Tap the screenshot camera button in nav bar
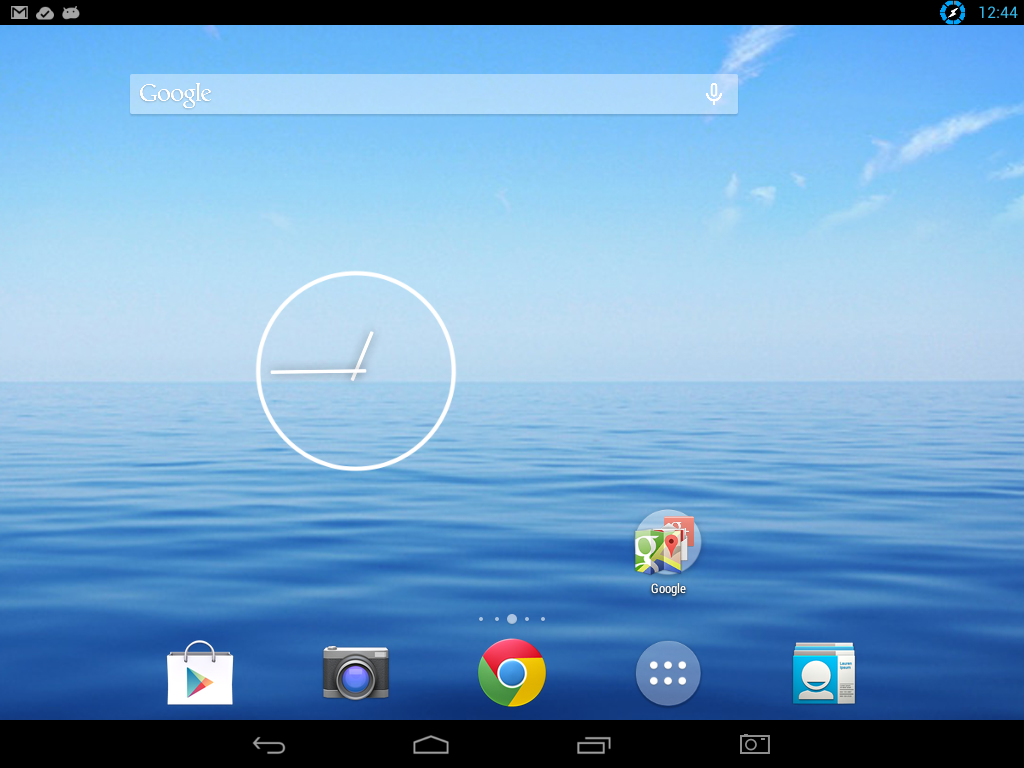This screenshot has height=768, width=1024. pos(755,744)
